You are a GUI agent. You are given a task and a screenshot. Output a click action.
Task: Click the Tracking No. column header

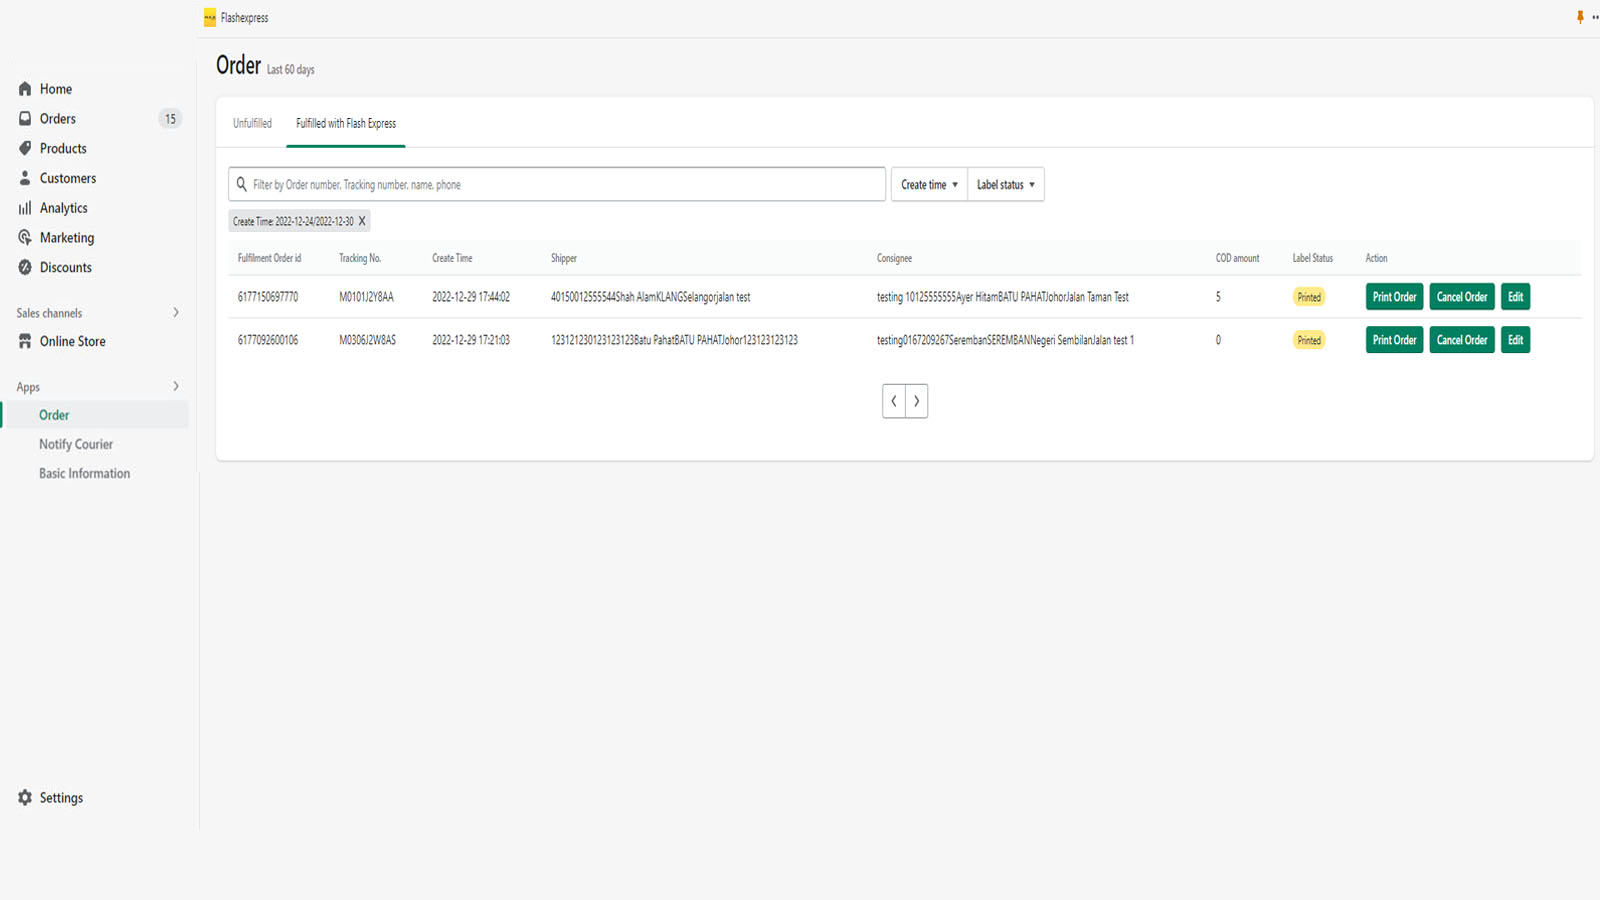360,258
